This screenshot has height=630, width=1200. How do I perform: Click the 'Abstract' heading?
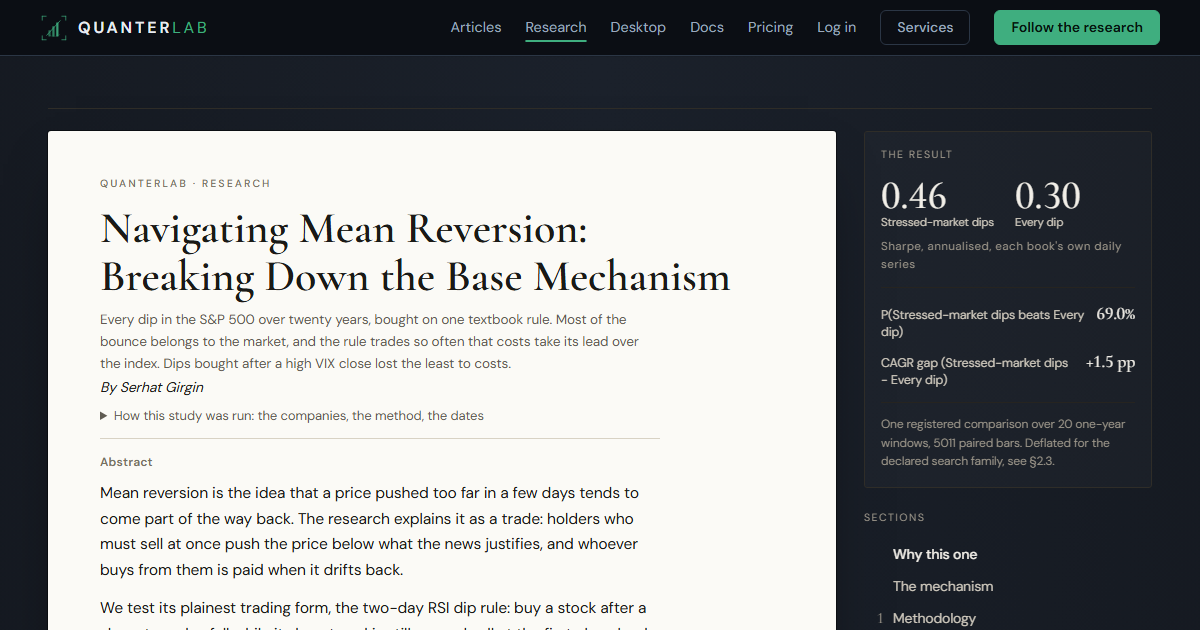point(126,462)
